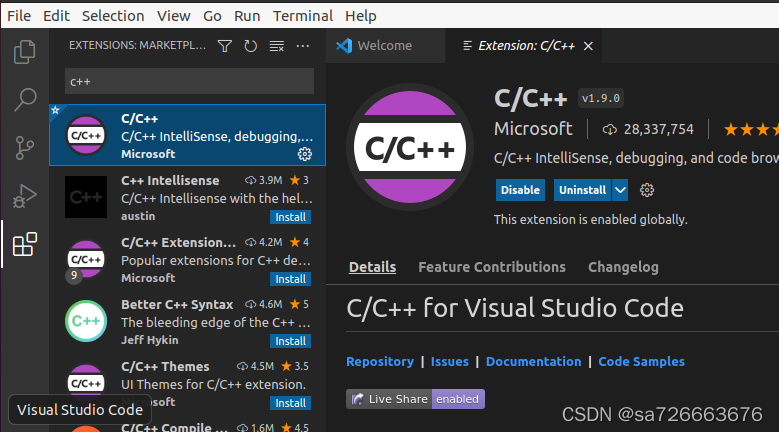Image resolution: width=779 pixels, height=432 pixels.
Task: Click the Jeff Hykin publisher name
Action: pyautogui.click(x=150, y=340)
